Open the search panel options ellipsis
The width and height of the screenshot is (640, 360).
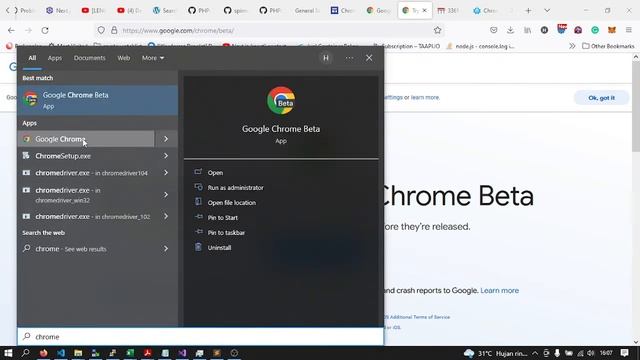point(349,58)
